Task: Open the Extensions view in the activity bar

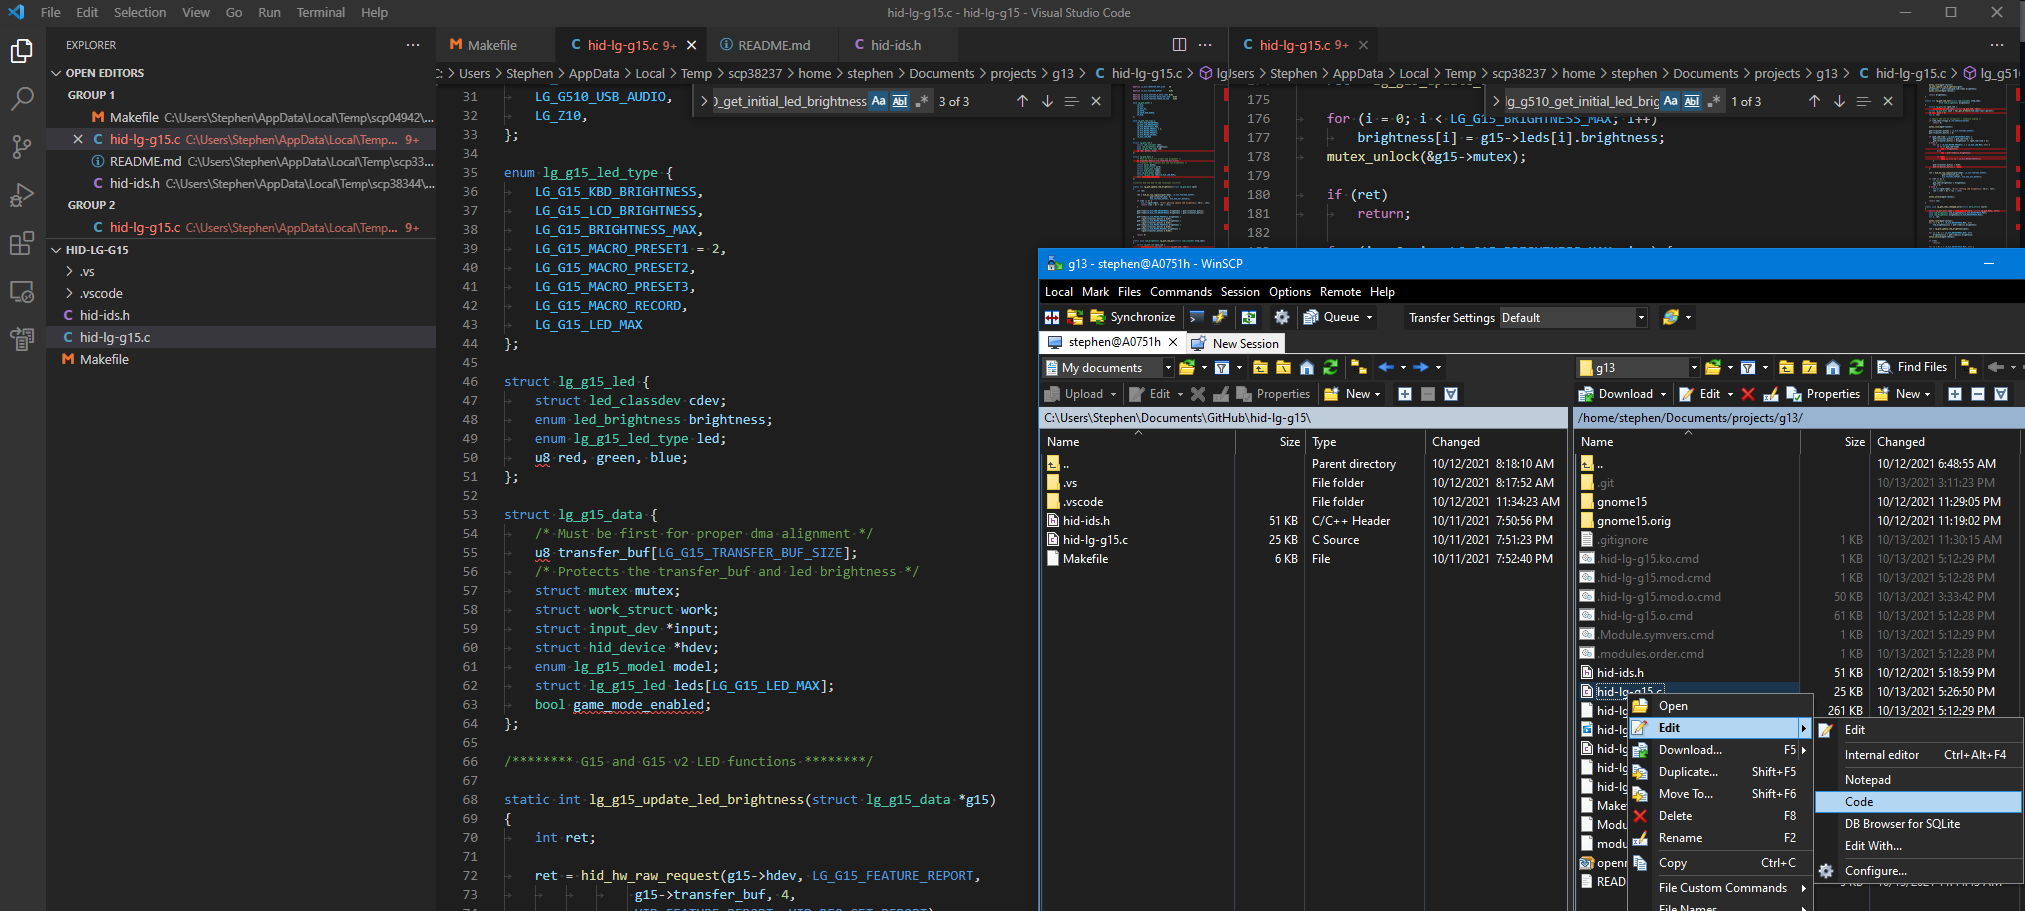Action: [22, 244]
